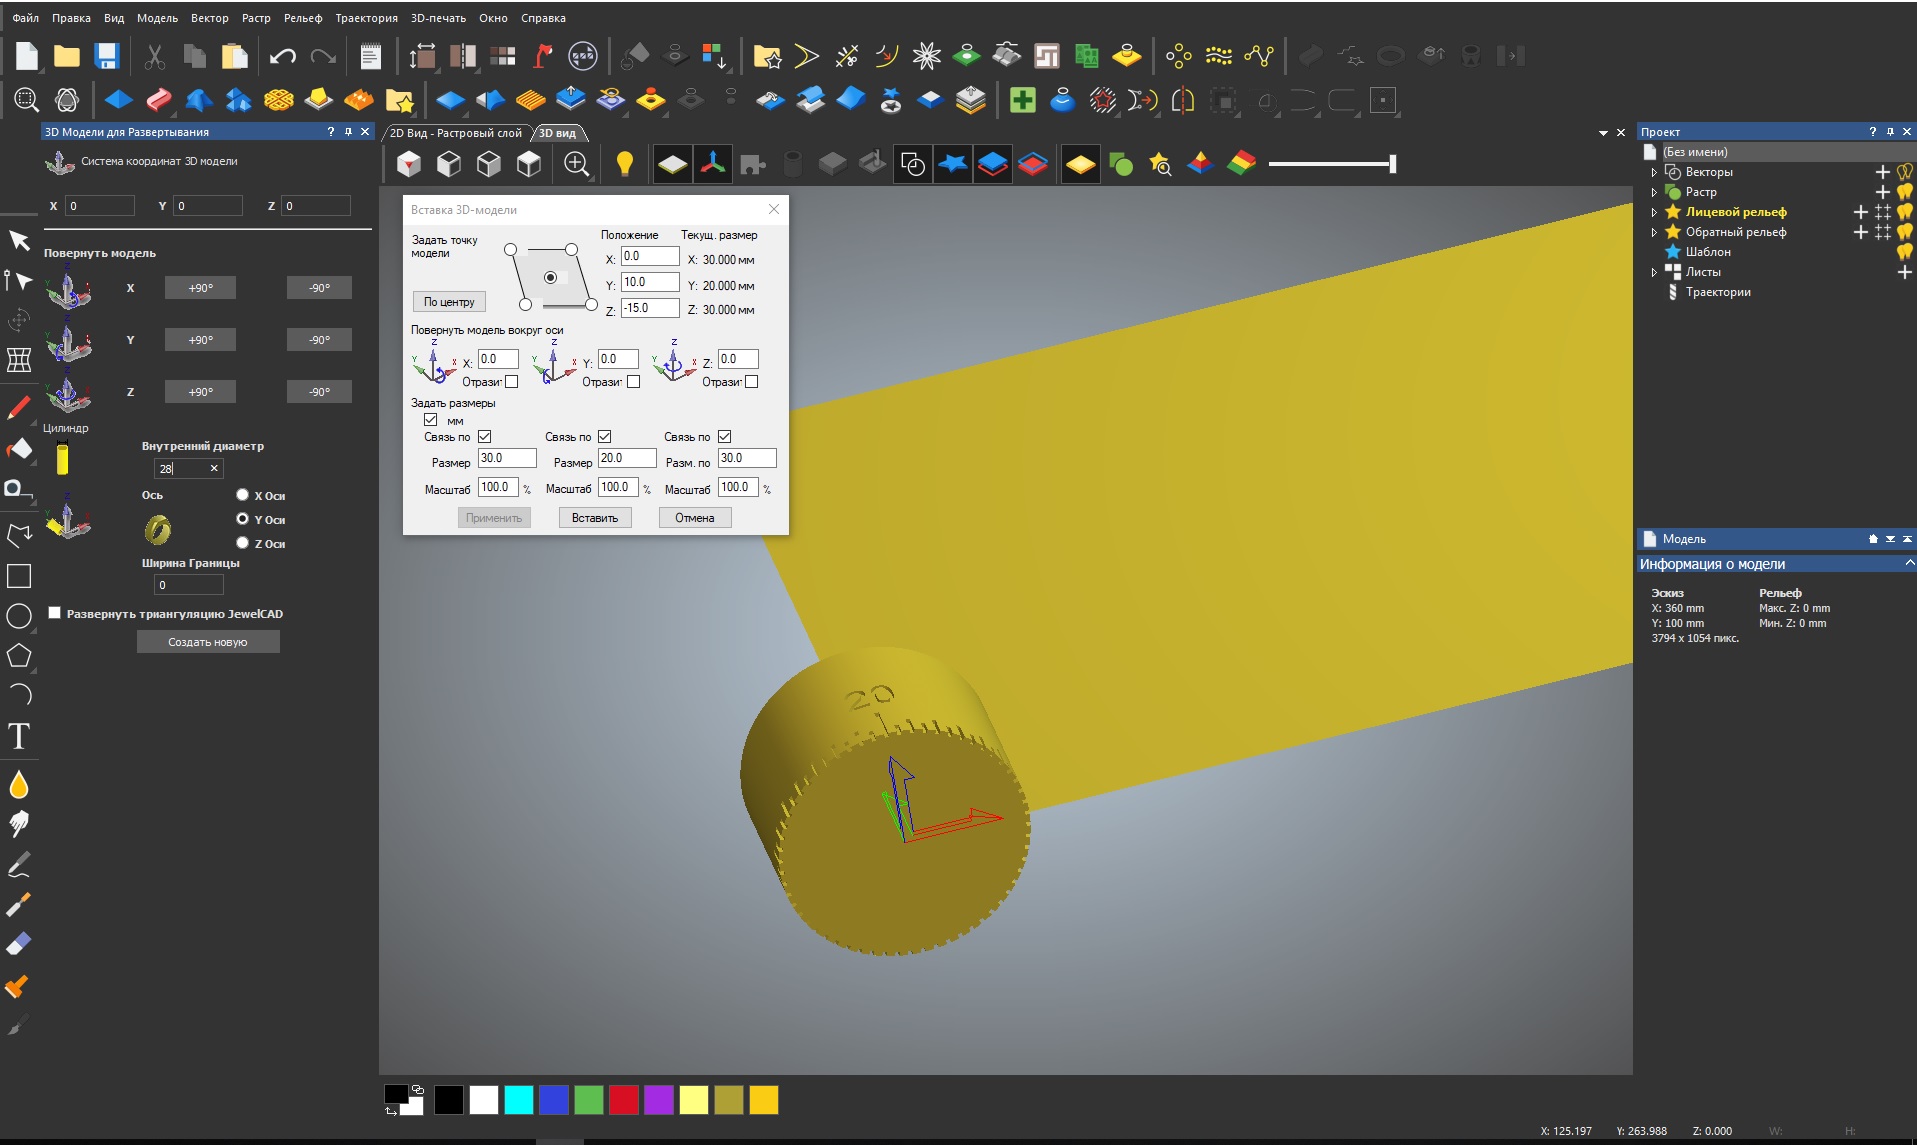Select the Z Оси radio button
This screenshot has height=1145, width=1917.
(242, 543)
